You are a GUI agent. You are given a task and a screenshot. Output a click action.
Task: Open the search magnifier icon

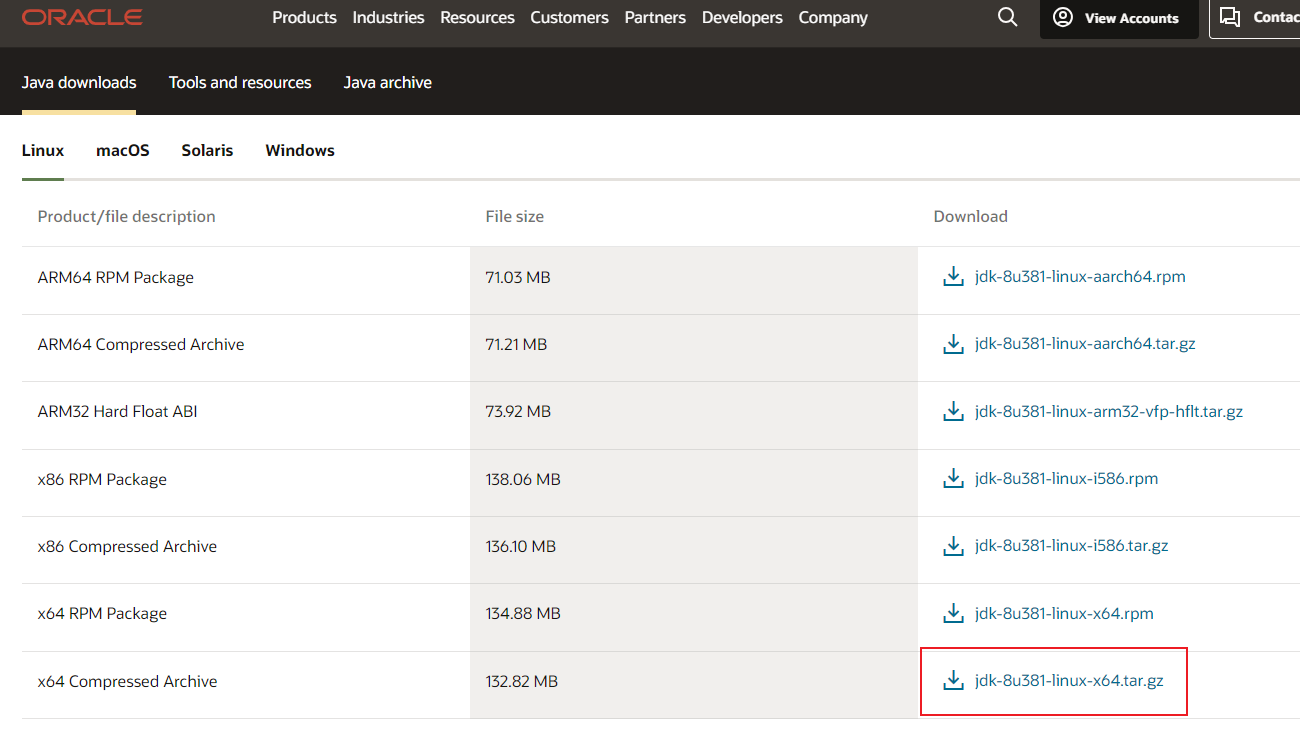click(1008, 17)
